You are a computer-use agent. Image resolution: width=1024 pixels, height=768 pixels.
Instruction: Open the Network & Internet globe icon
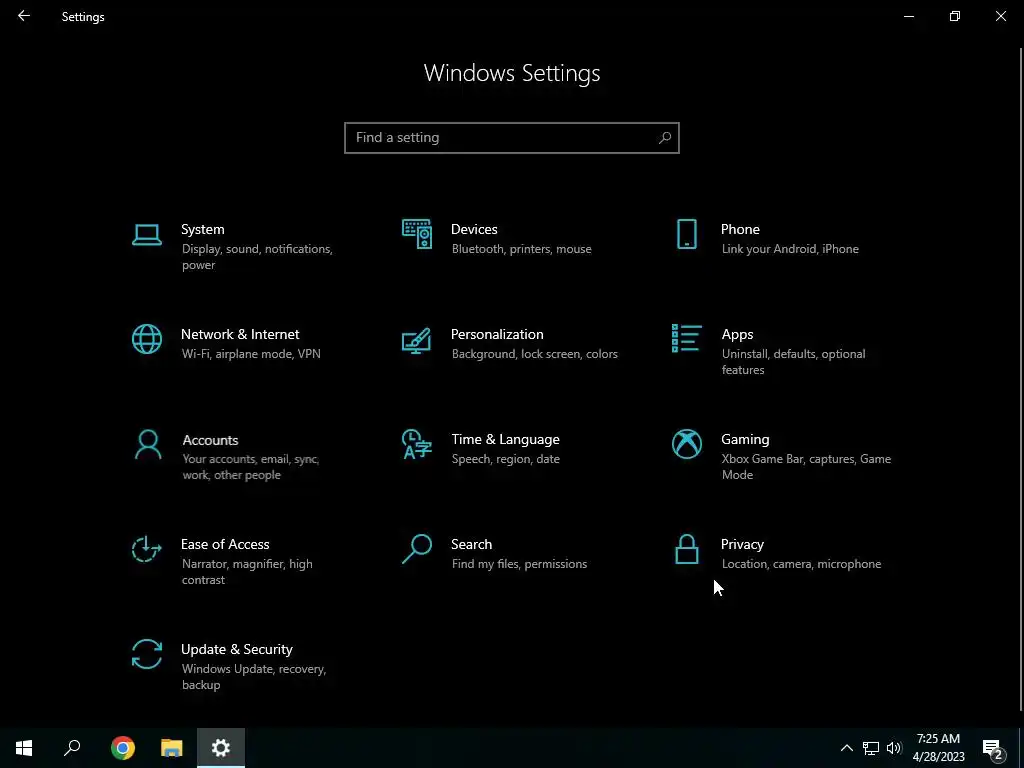click(x=146, y=339)
